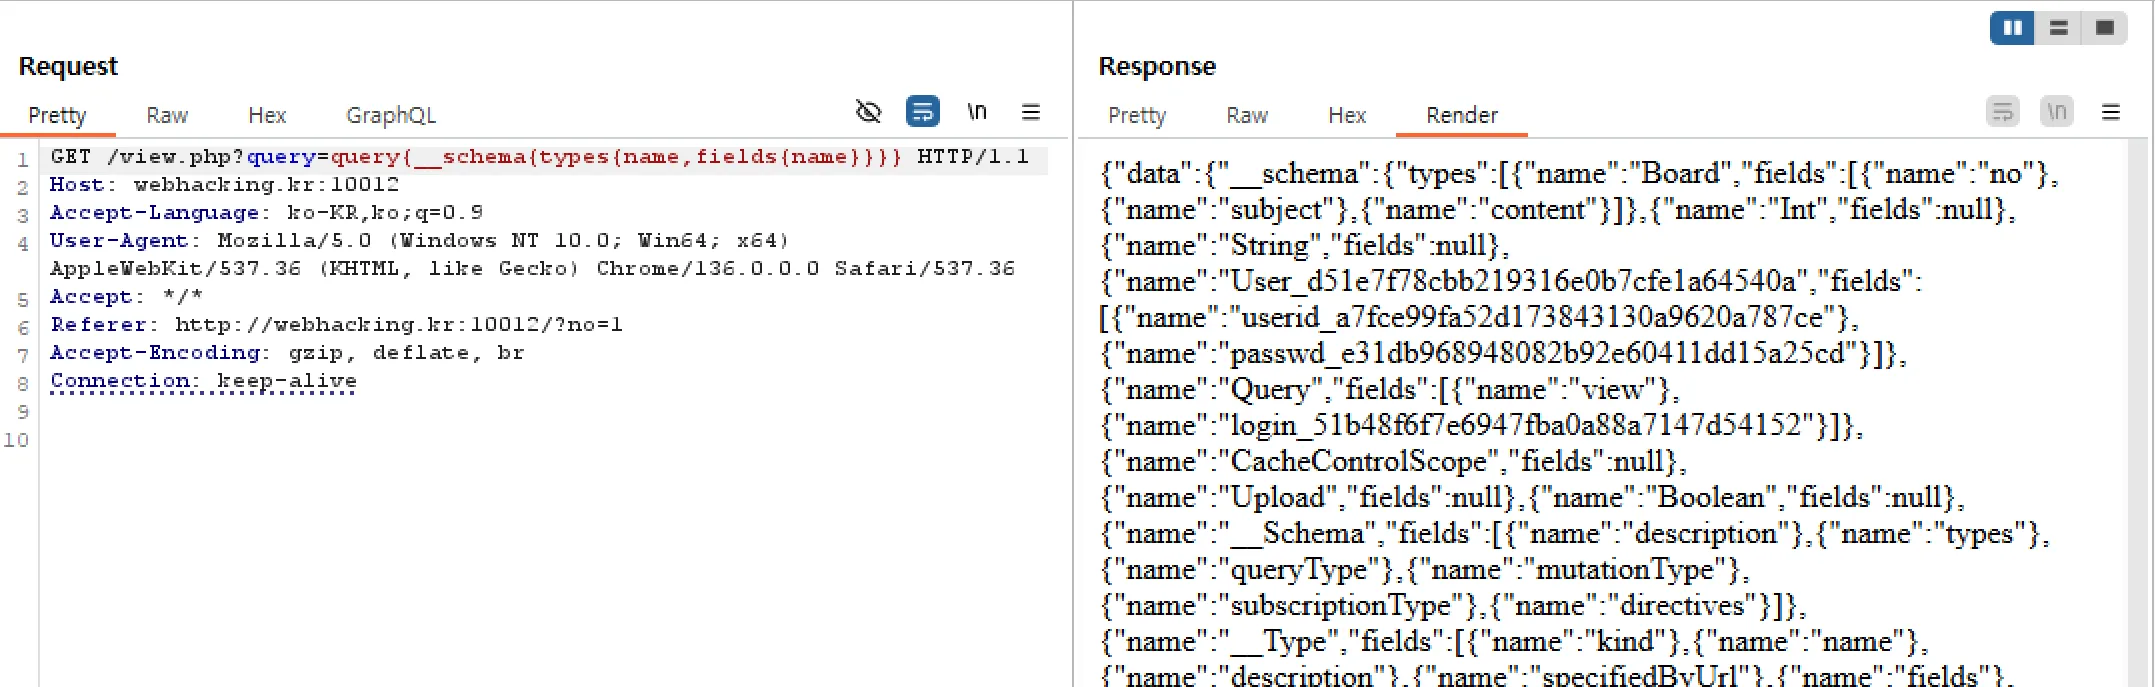
Task: Click login_51b48f6f7e6947fba0a88a7147d54152 text in response
Action: point(1516,426)
